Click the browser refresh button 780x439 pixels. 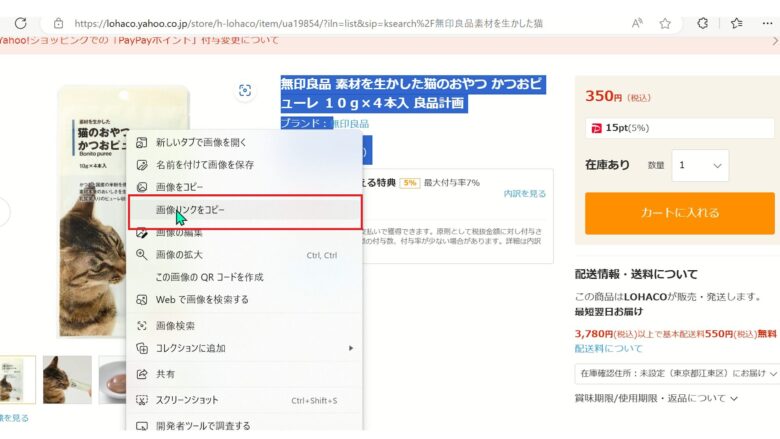(x=20, y=22)
